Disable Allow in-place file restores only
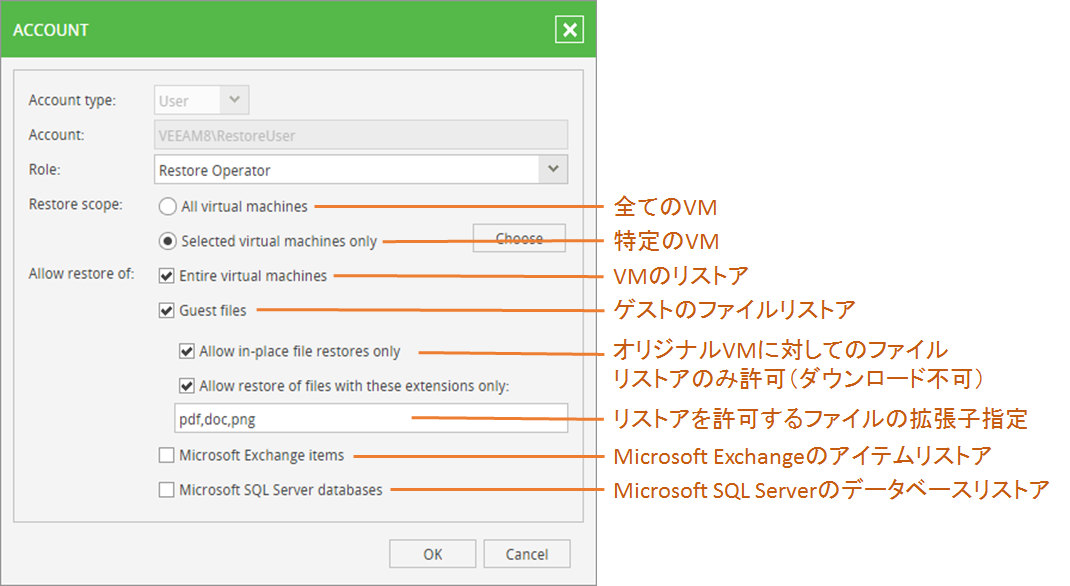1070x586 pixels. [x=186, y=351]
